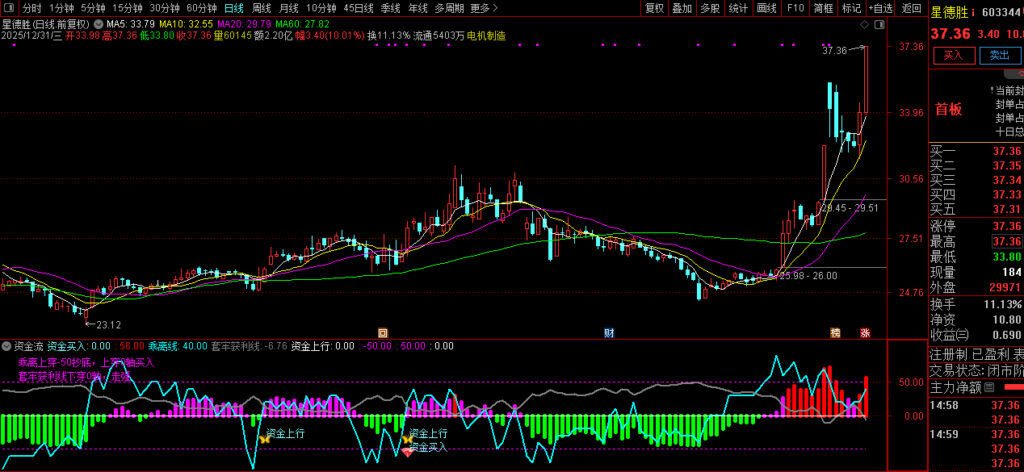Open the 多周期 period option
1024x472 pixels.
448,8
